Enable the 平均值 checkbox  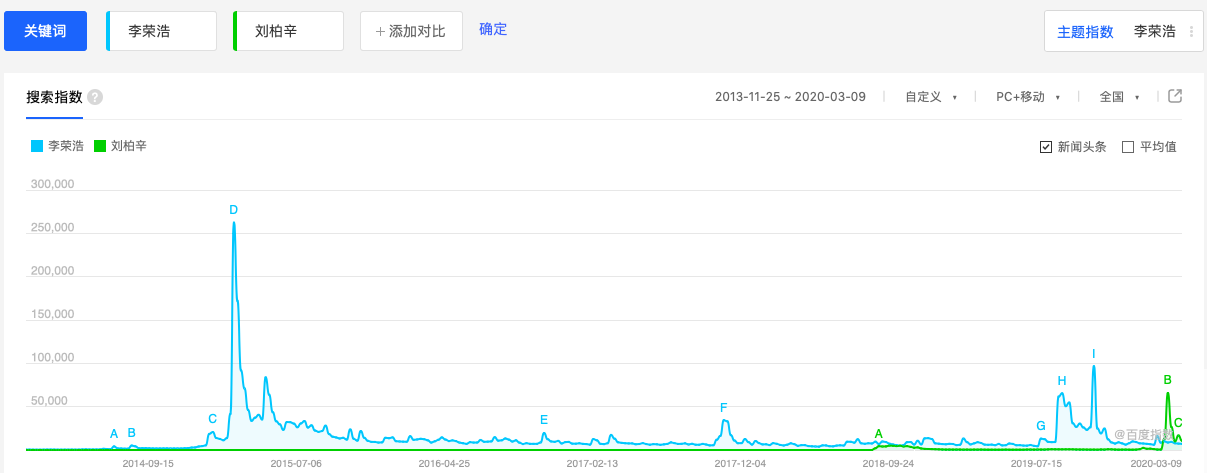pyautogui.click(x=1128, y=147)
